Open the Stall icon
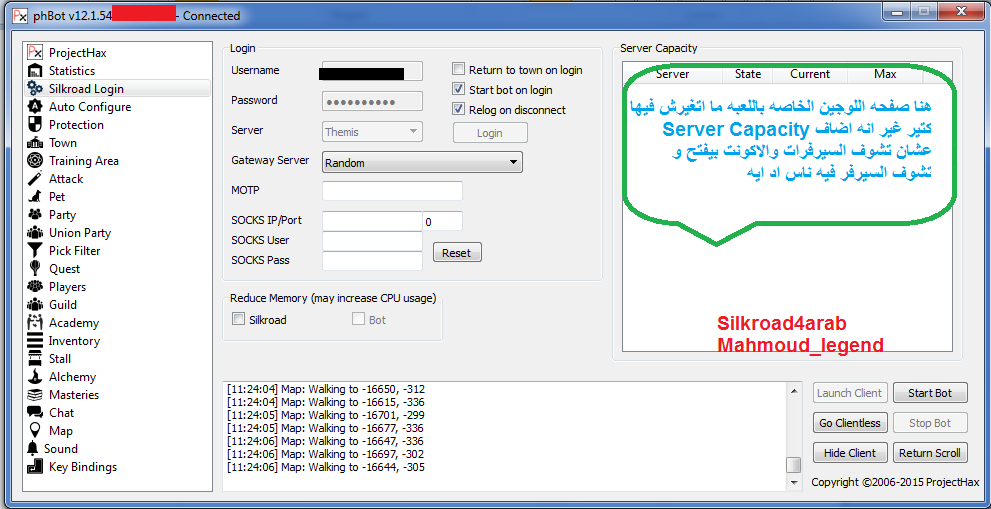The height and width of the screenshot is (509, 991). coord(35,359)
